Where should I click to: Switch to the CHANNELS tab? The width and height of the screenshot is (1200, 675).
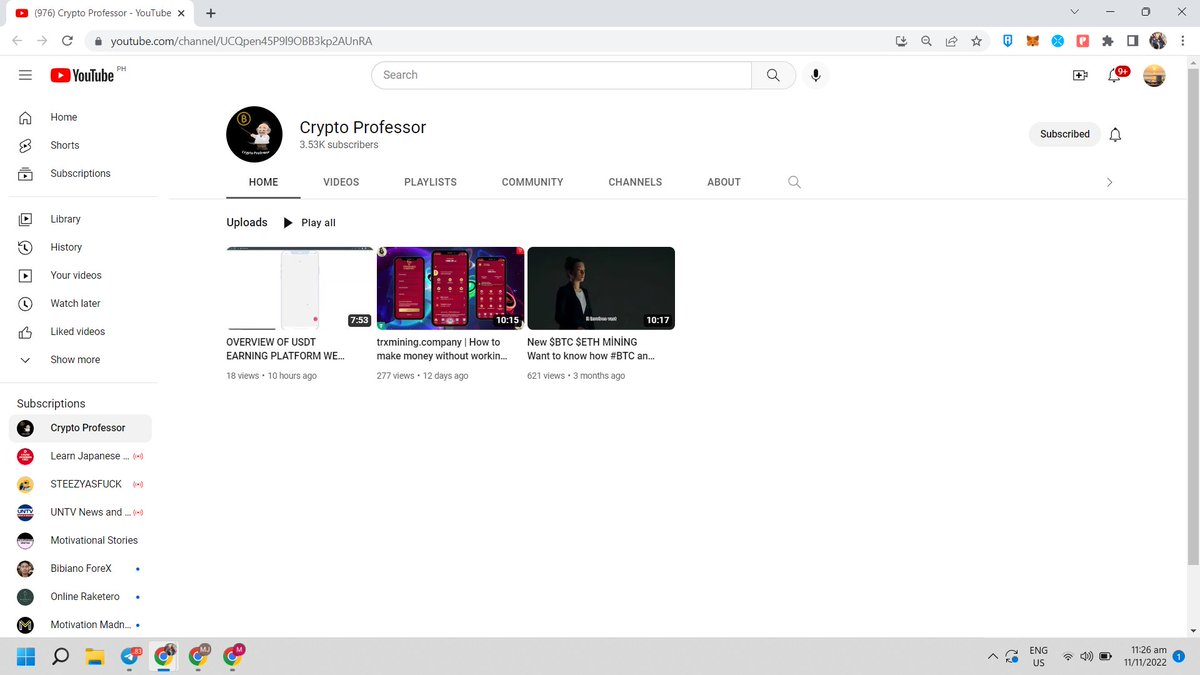tap(635, 182)
